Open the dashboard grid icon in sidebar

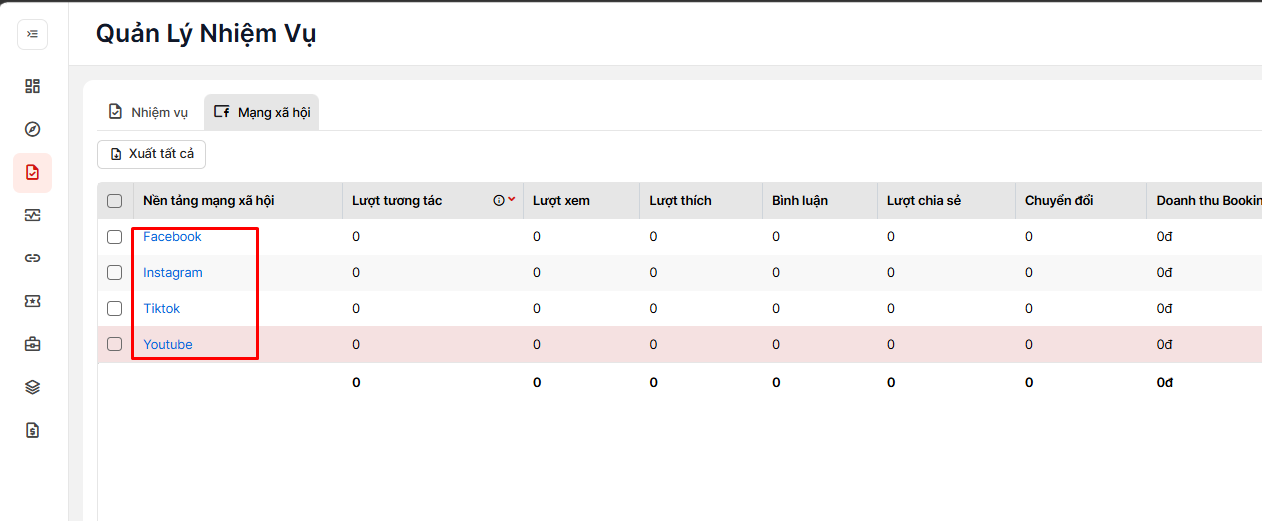[x=32, y=86]
